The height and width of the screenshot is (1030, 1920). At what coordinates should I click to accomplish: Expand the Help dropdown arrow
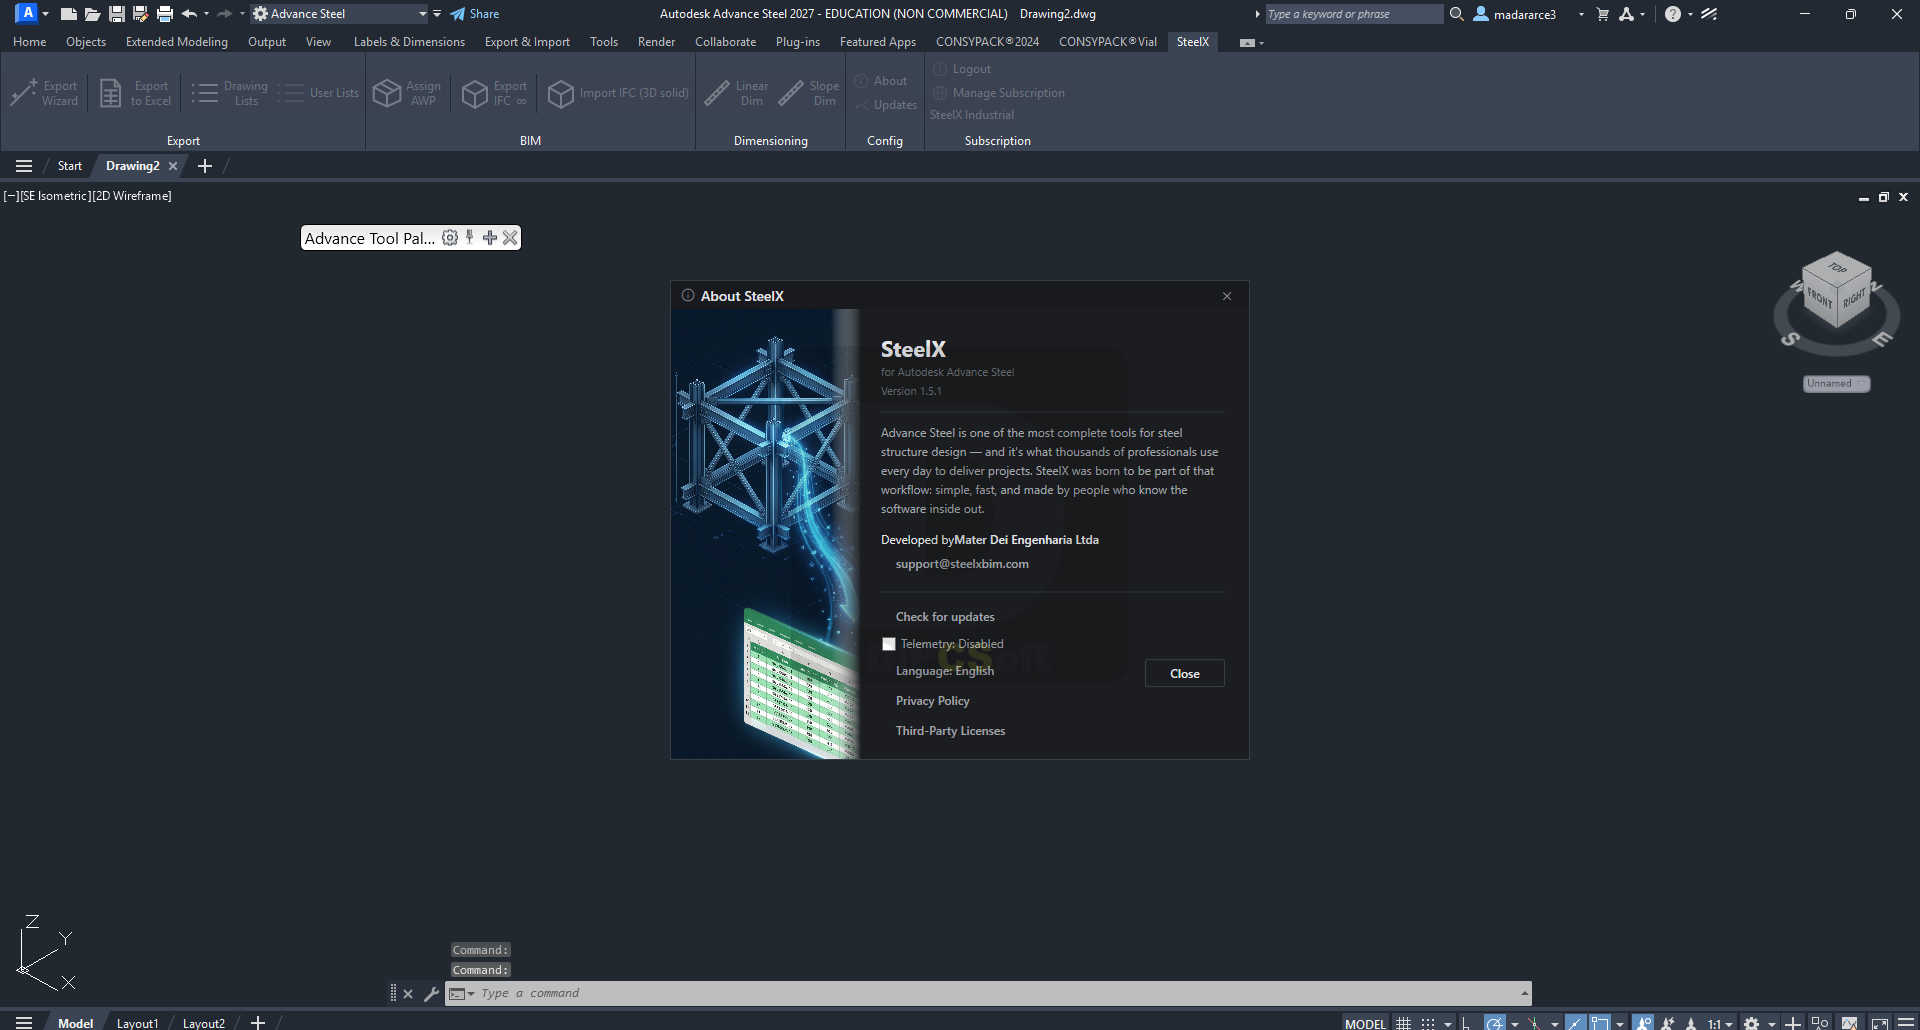click(x=1690, y=14)
